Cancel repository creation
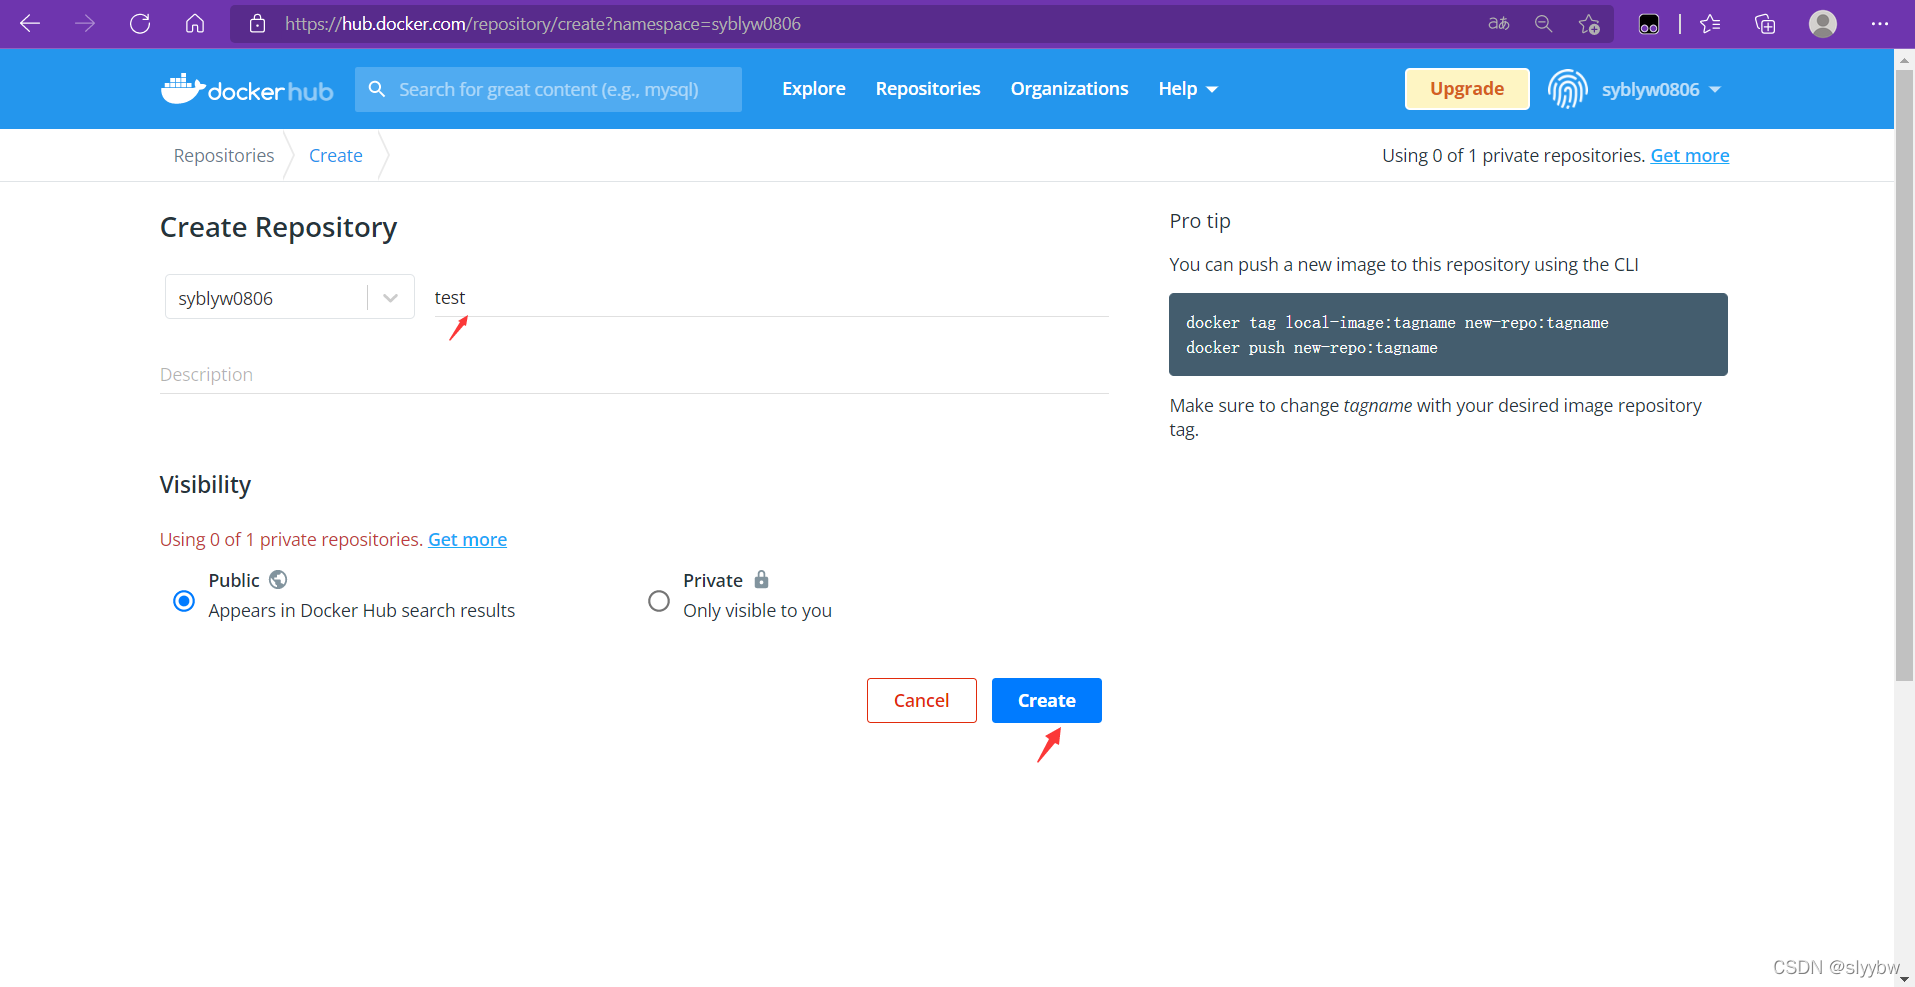 click(922, 700)
